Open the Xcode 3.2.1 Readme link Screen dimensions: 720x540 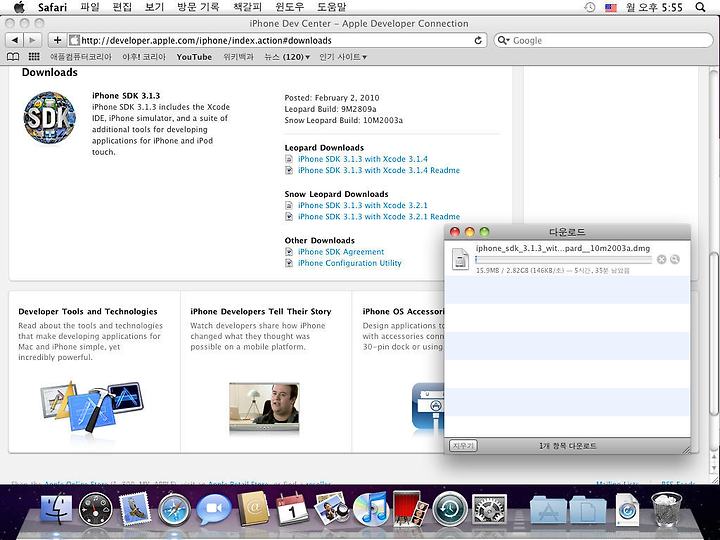pos(379,217)
